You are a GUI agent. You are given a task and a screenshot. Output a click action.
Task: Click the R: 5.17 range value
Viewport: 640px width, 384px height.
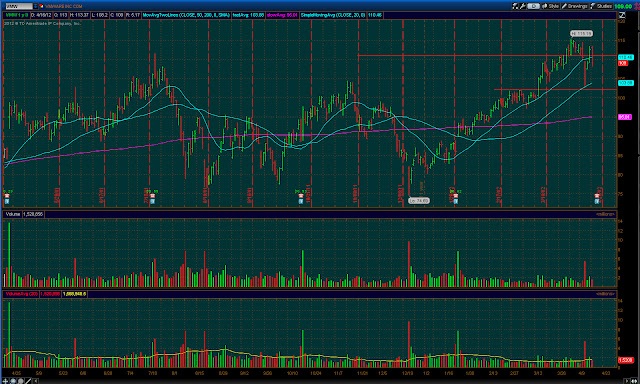click(x=133, y=15)
